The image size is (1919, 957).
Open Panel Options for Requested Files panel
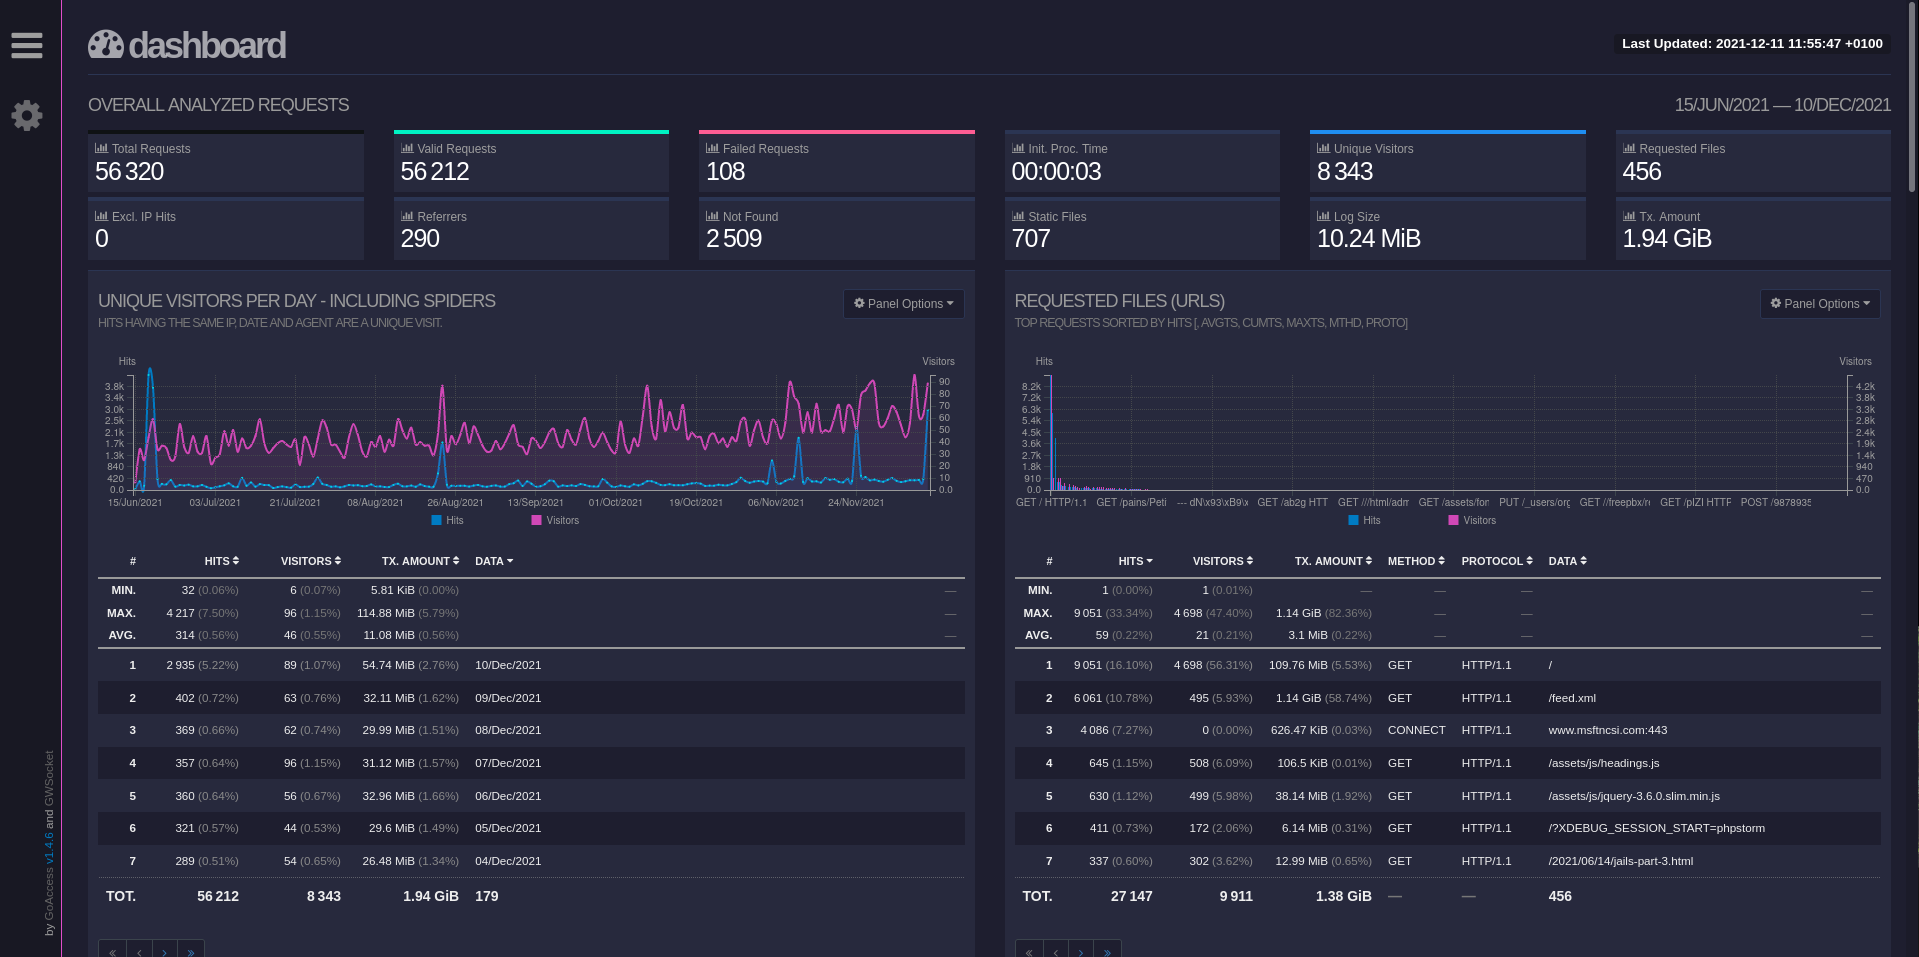pyautogui.click(x=1819, y=304)
